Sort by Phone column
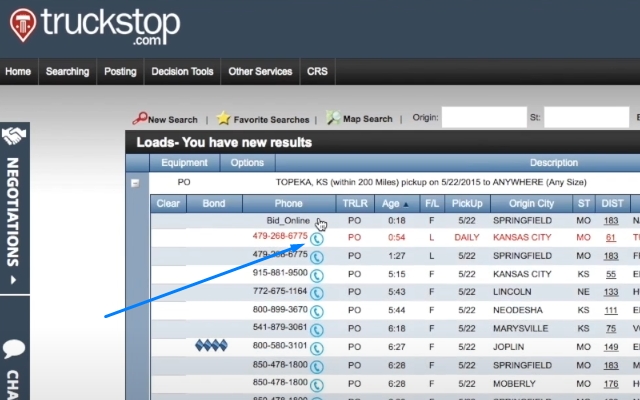Screen dimensions: 640x400 (x=289, y=204)
